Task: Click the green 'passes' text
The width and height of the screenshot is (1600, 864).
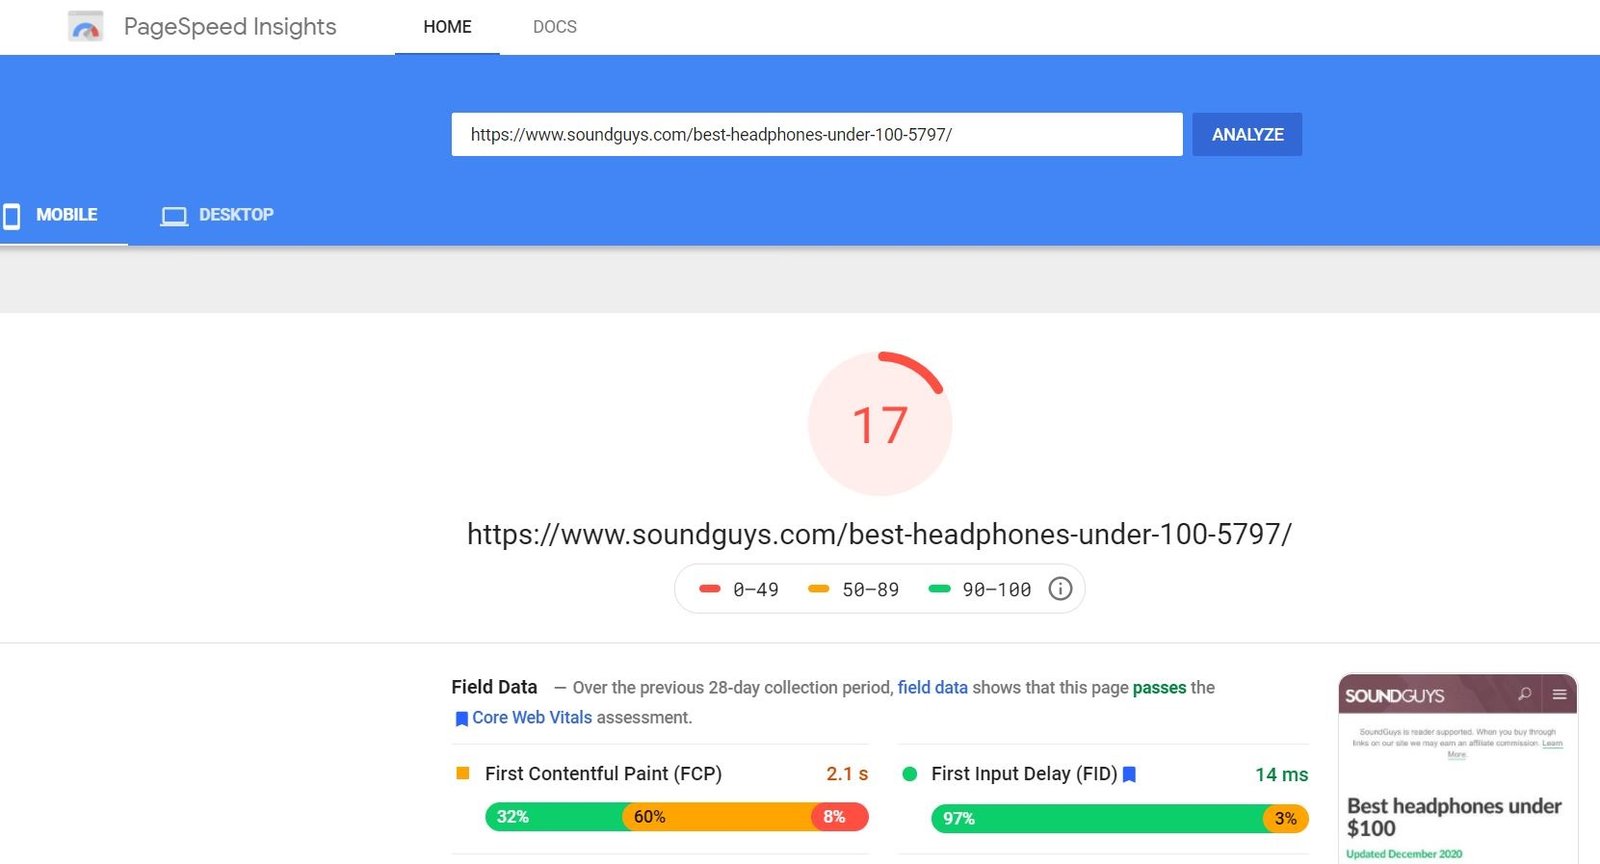Action: [x=1159, y=688]
